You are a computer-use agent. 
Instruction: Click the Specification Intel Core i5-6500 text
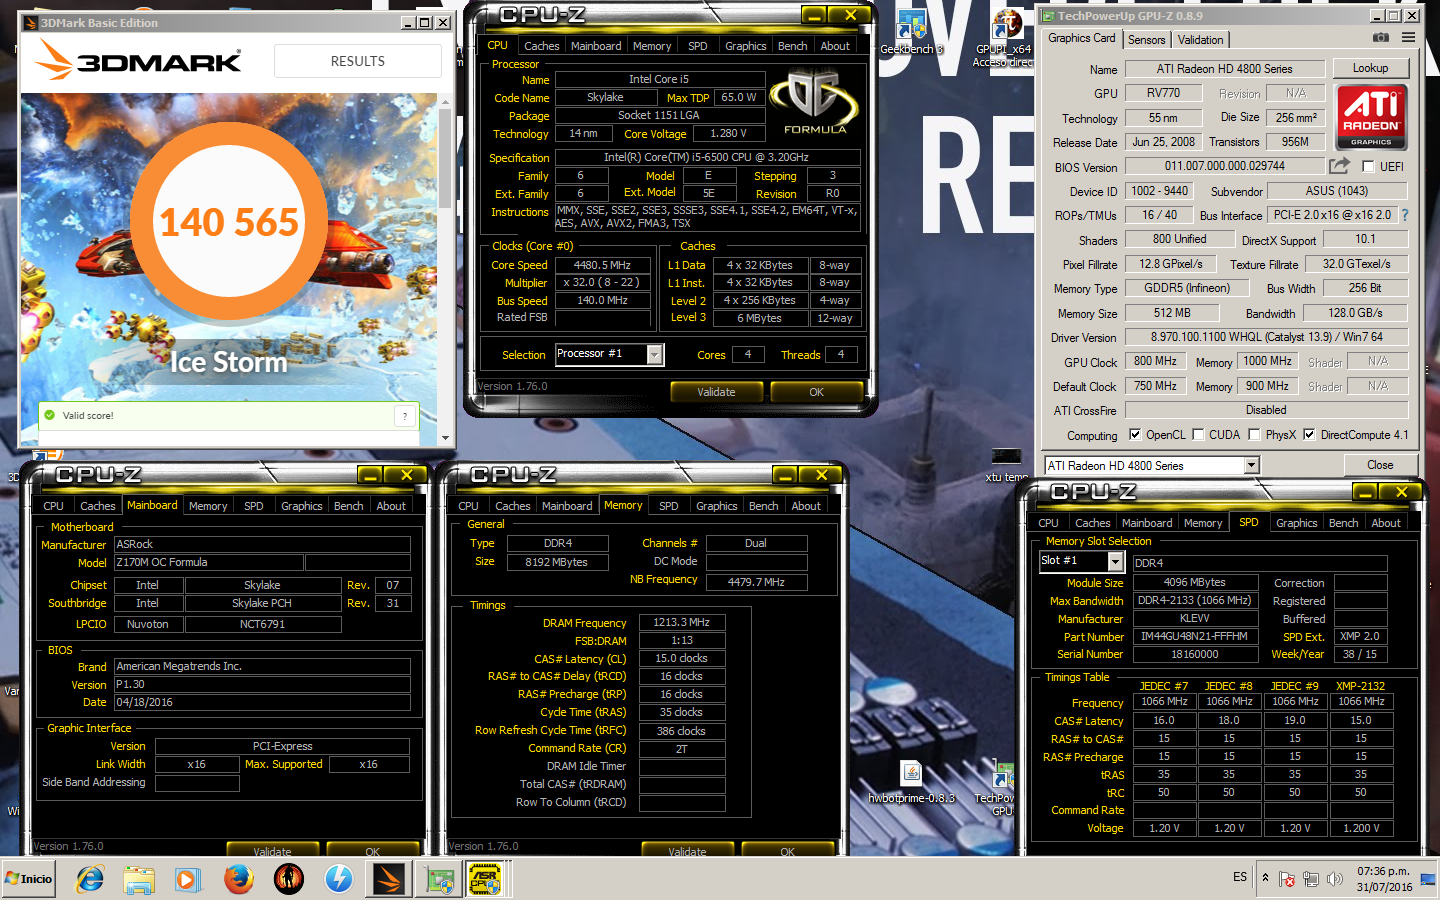[707, 157]
